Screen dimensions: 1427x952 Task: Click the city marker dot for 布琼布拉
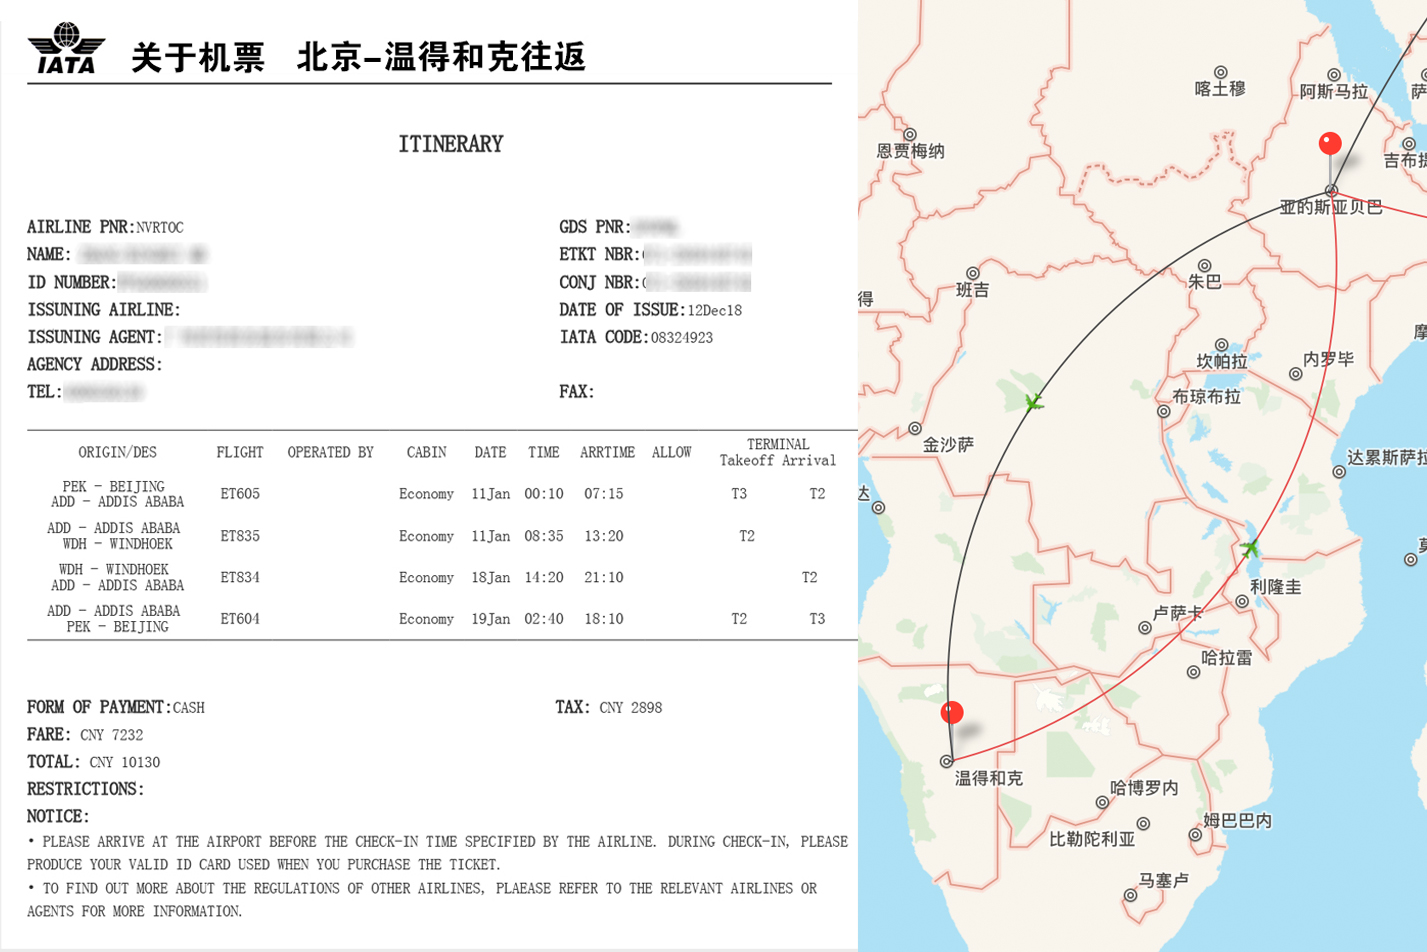click(1163, 411)
